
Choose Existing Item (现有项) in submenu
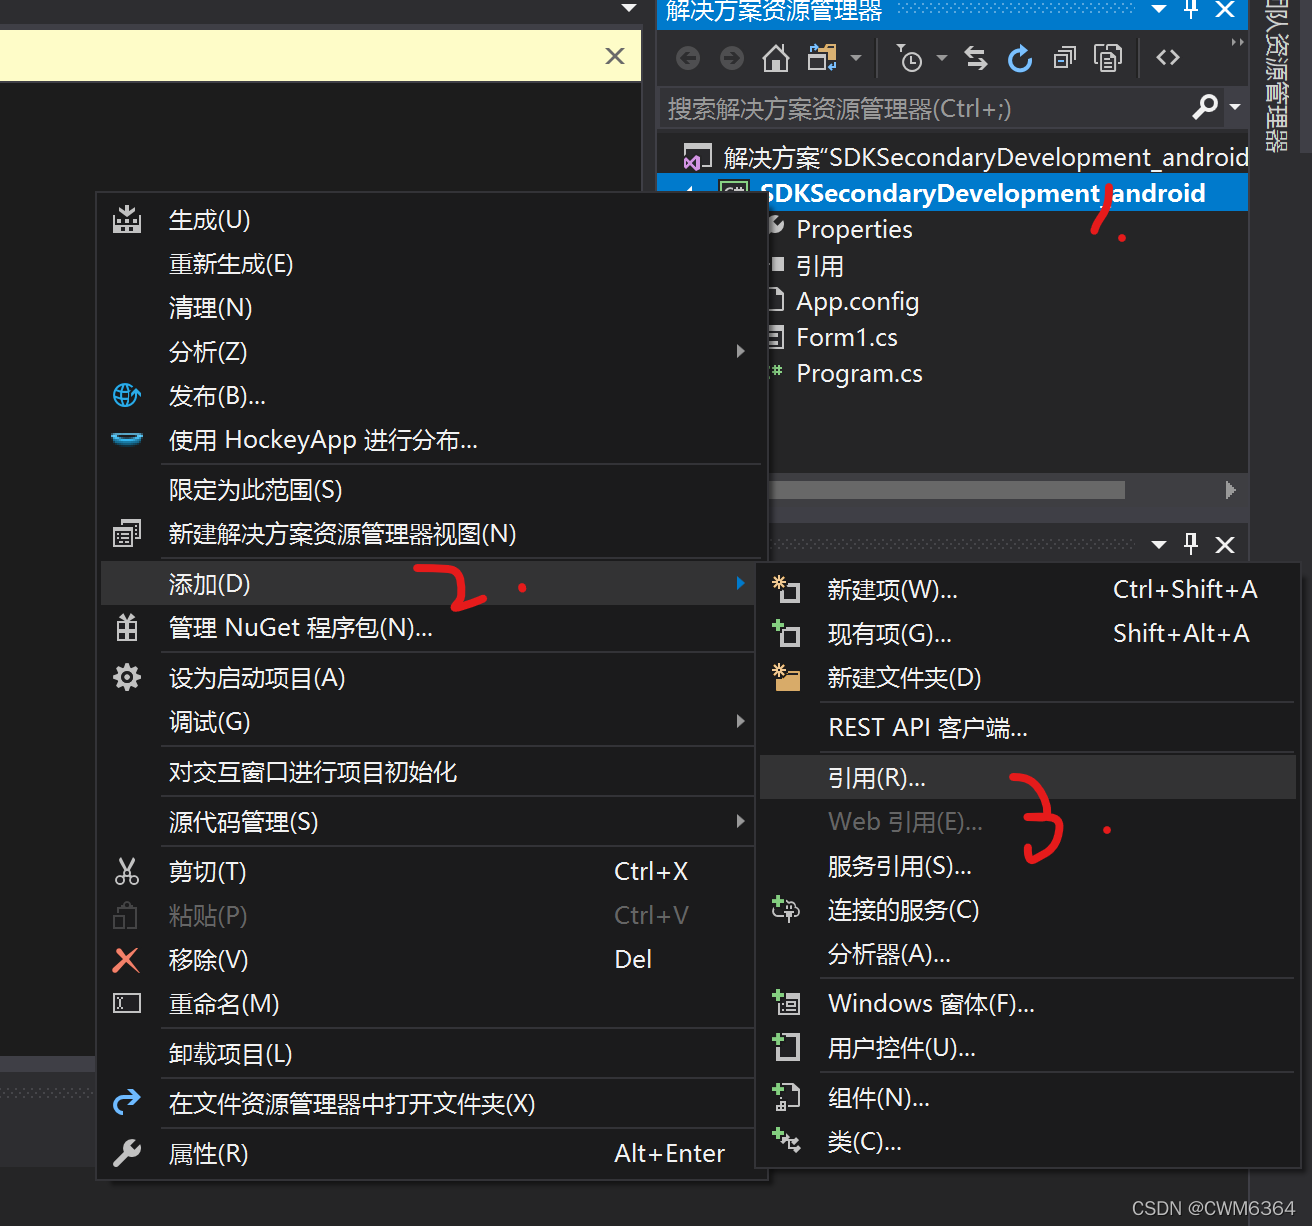click(890, 634)
